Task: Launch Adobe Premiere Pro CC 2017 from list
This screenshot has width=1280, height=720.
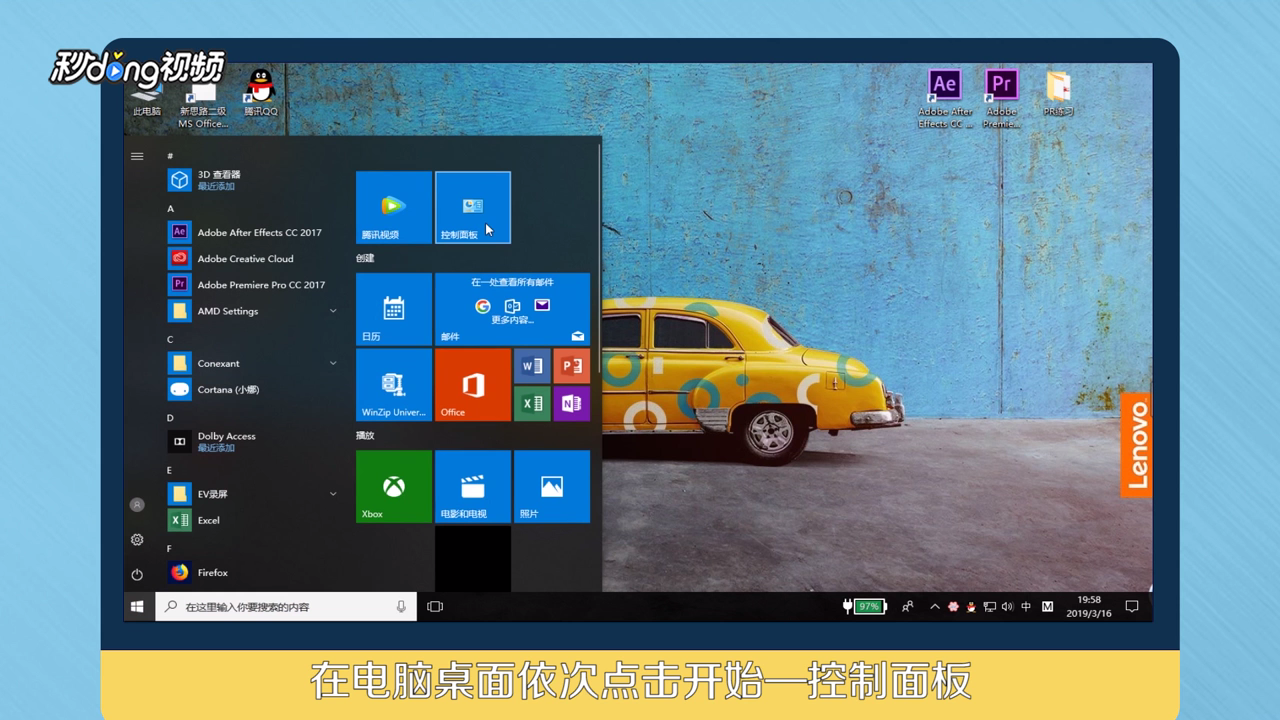Action: coord(254,284)
